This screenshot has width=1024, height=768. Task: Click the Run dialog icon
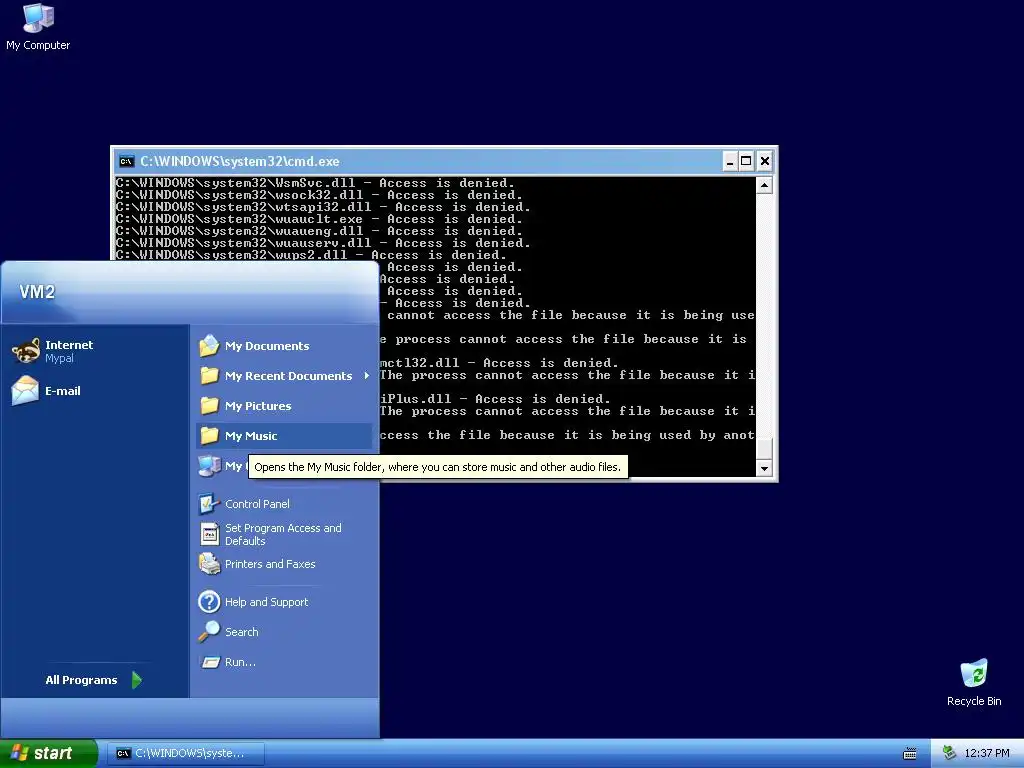pyautogui.click(x=209, y=662)
